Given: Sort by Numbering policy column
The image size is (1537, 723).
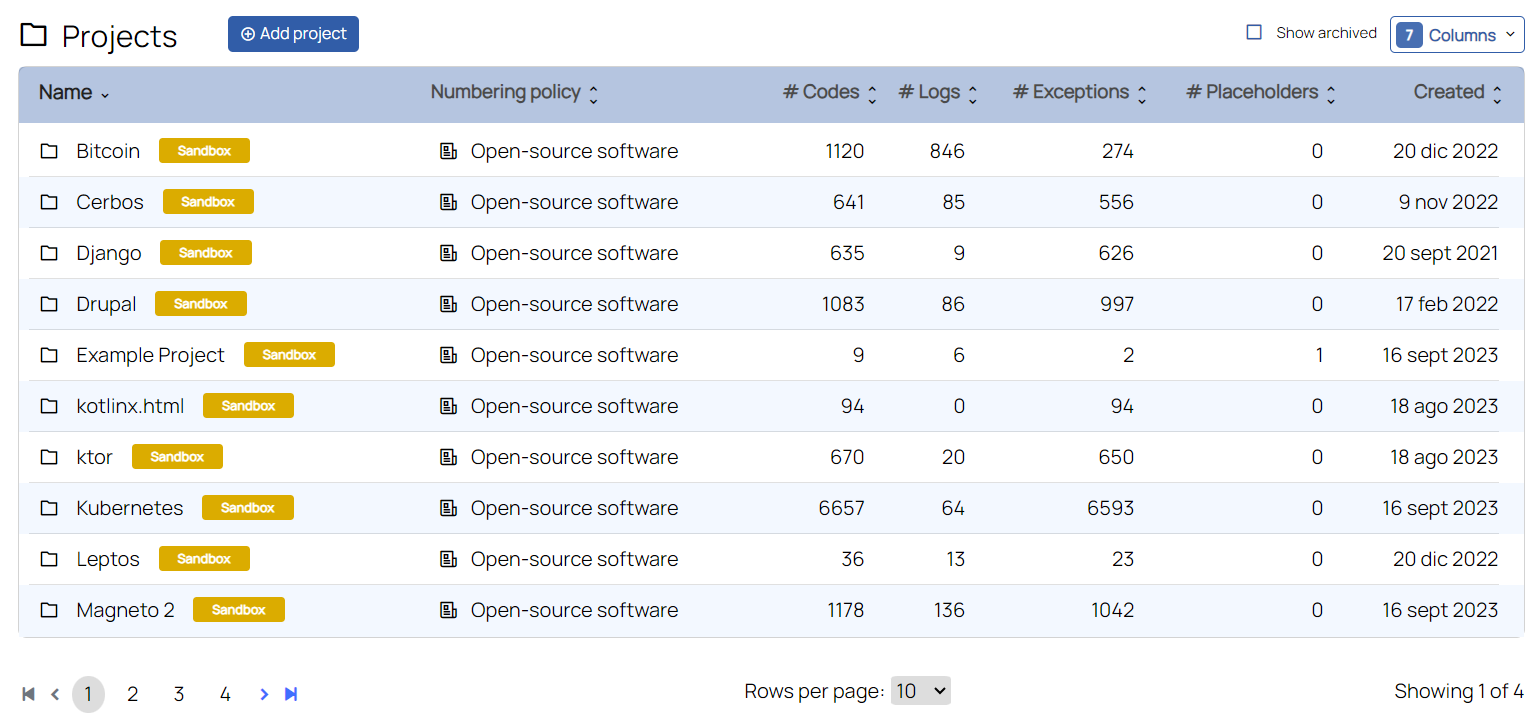Looking at the screenshot, I should 514,92.
